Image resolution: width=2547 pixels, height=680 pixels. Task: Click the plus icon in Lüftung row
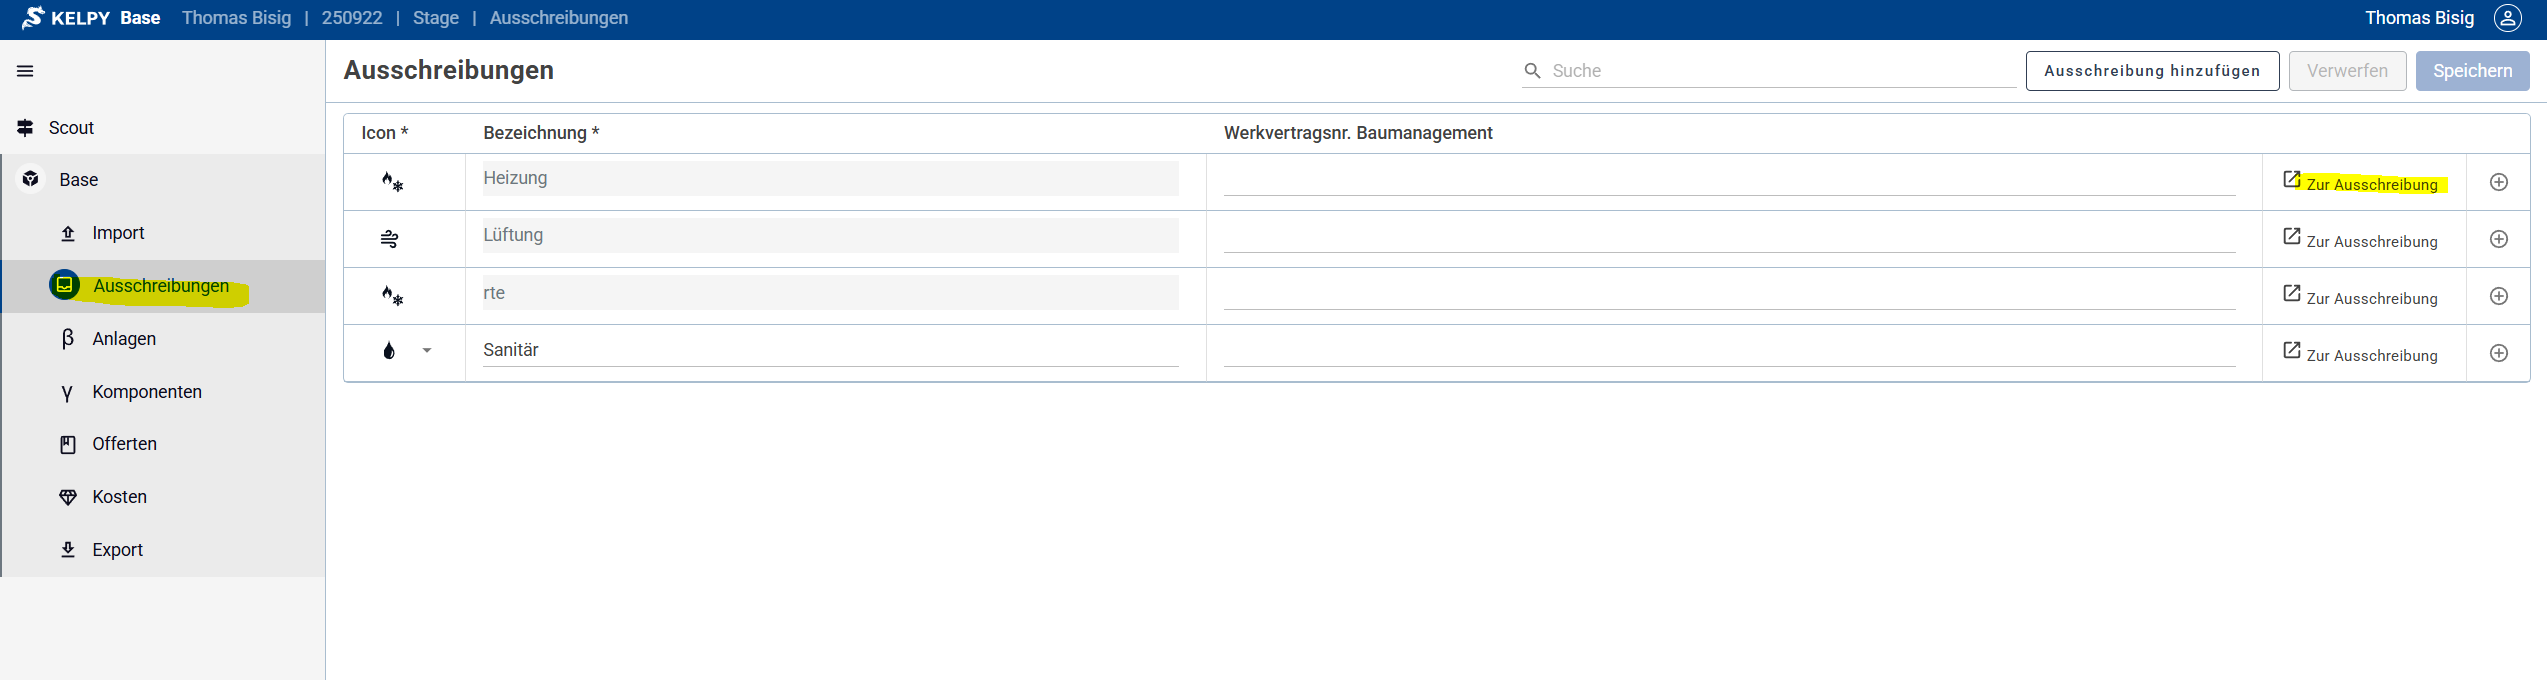[x=2498, y=239]
